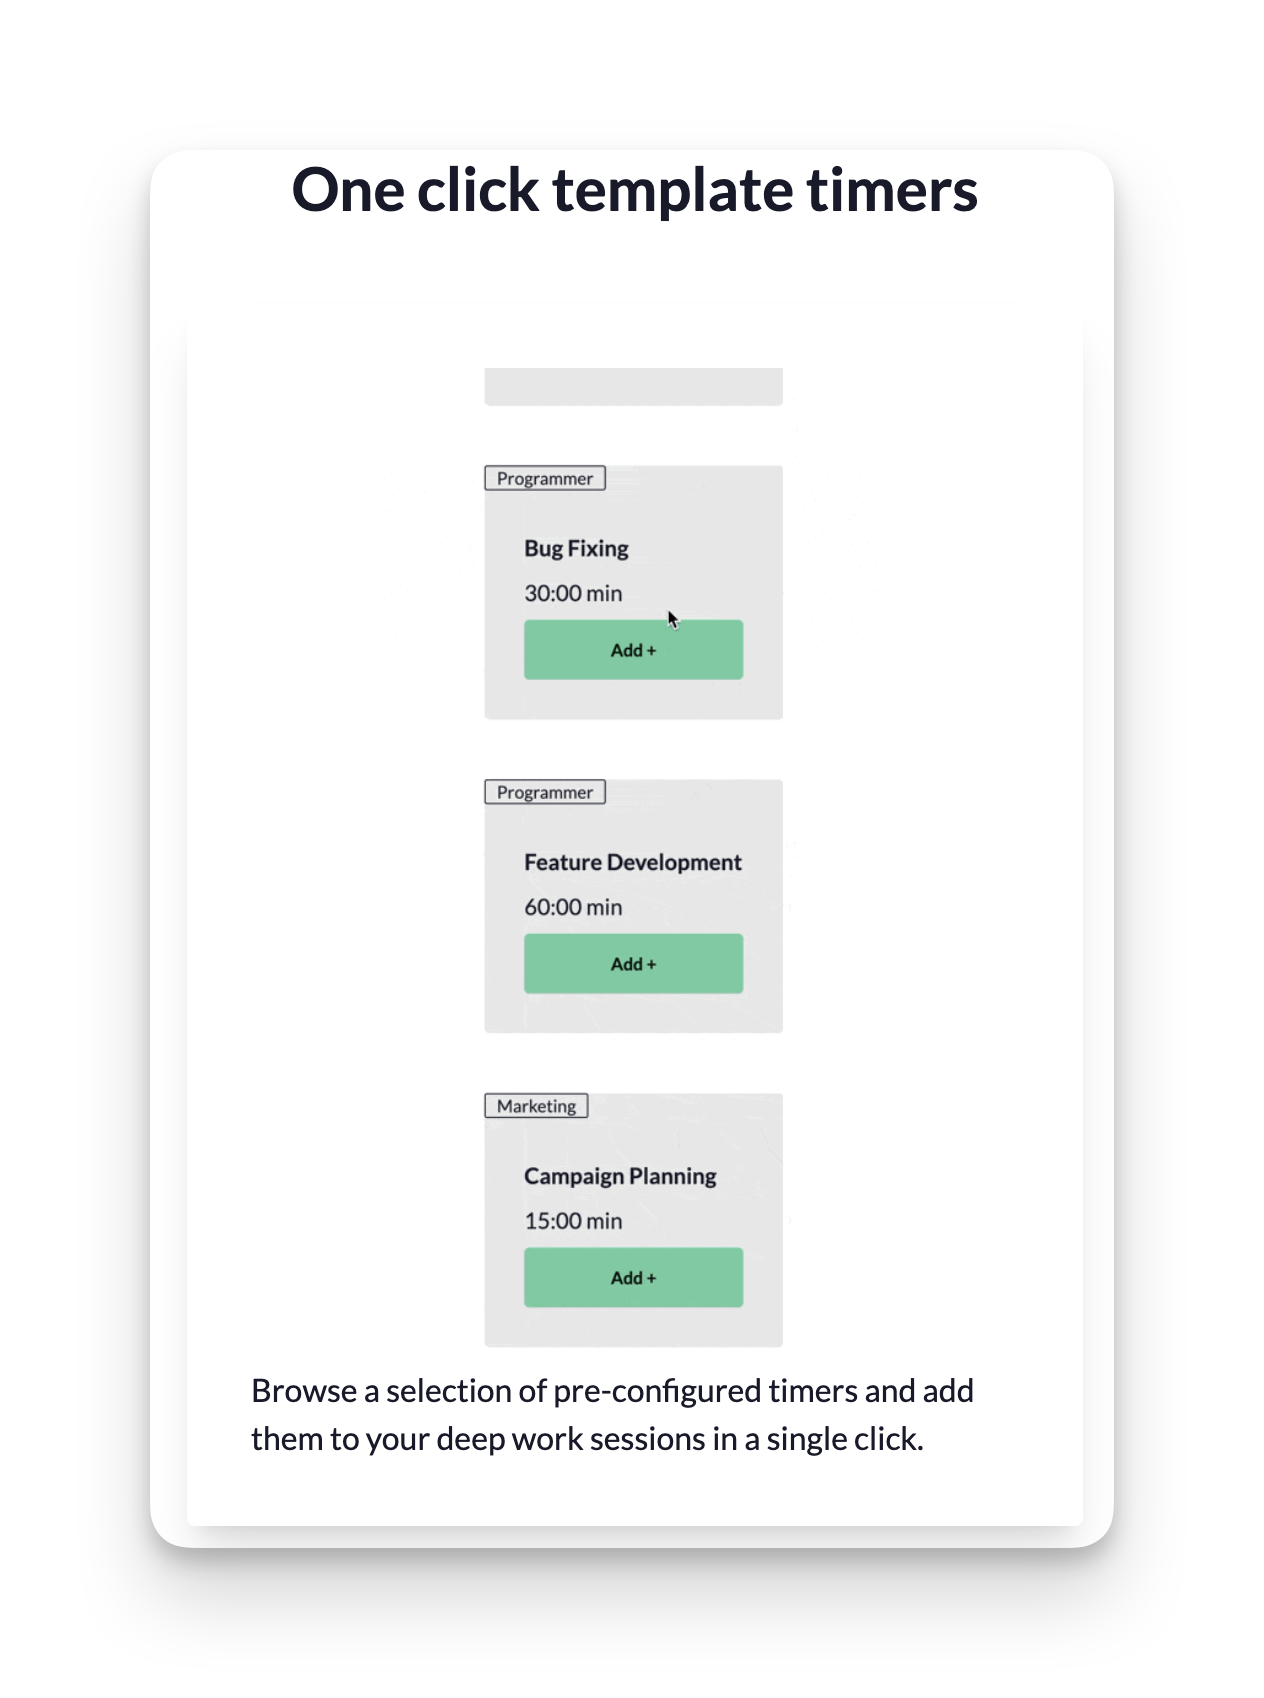Click the description about pre-configured timers

(x=612, y=1415)
